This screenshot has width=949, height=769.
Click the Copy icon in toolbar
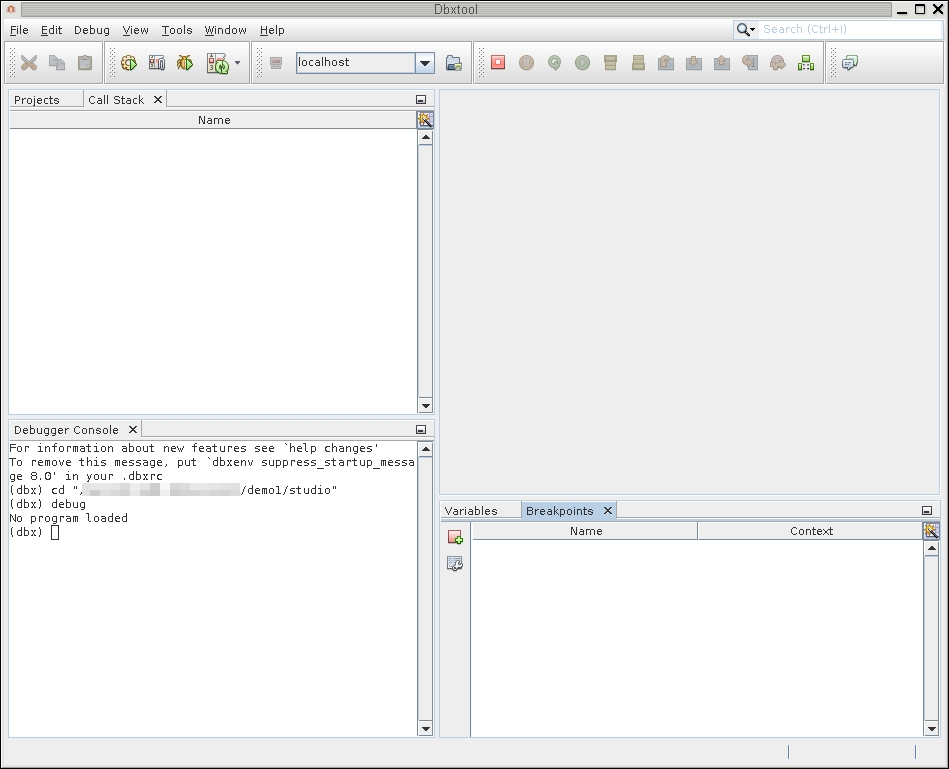coord(57,62)
